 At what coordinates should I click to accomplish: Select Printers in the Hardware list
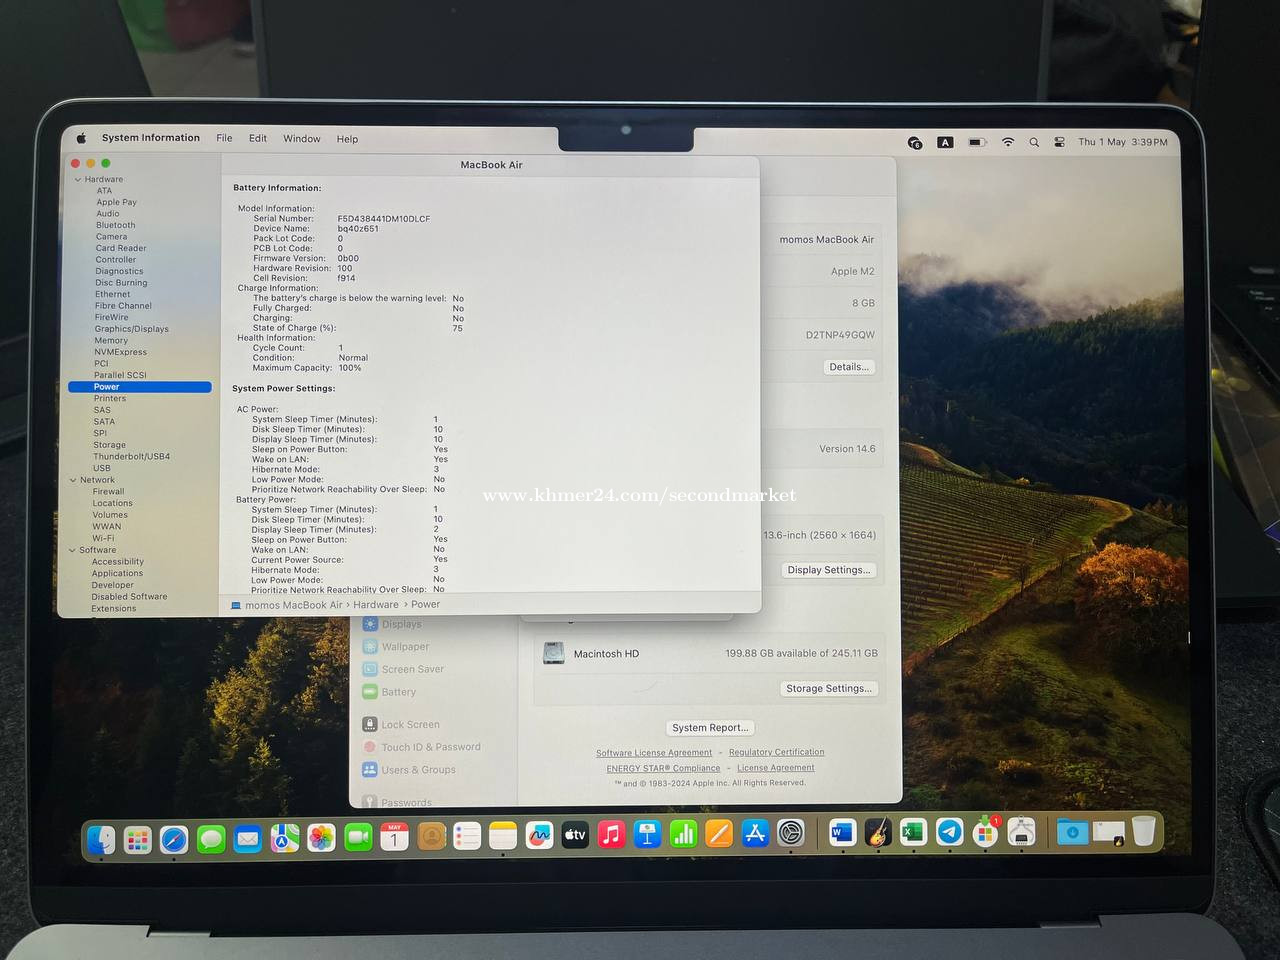(110, 398)
